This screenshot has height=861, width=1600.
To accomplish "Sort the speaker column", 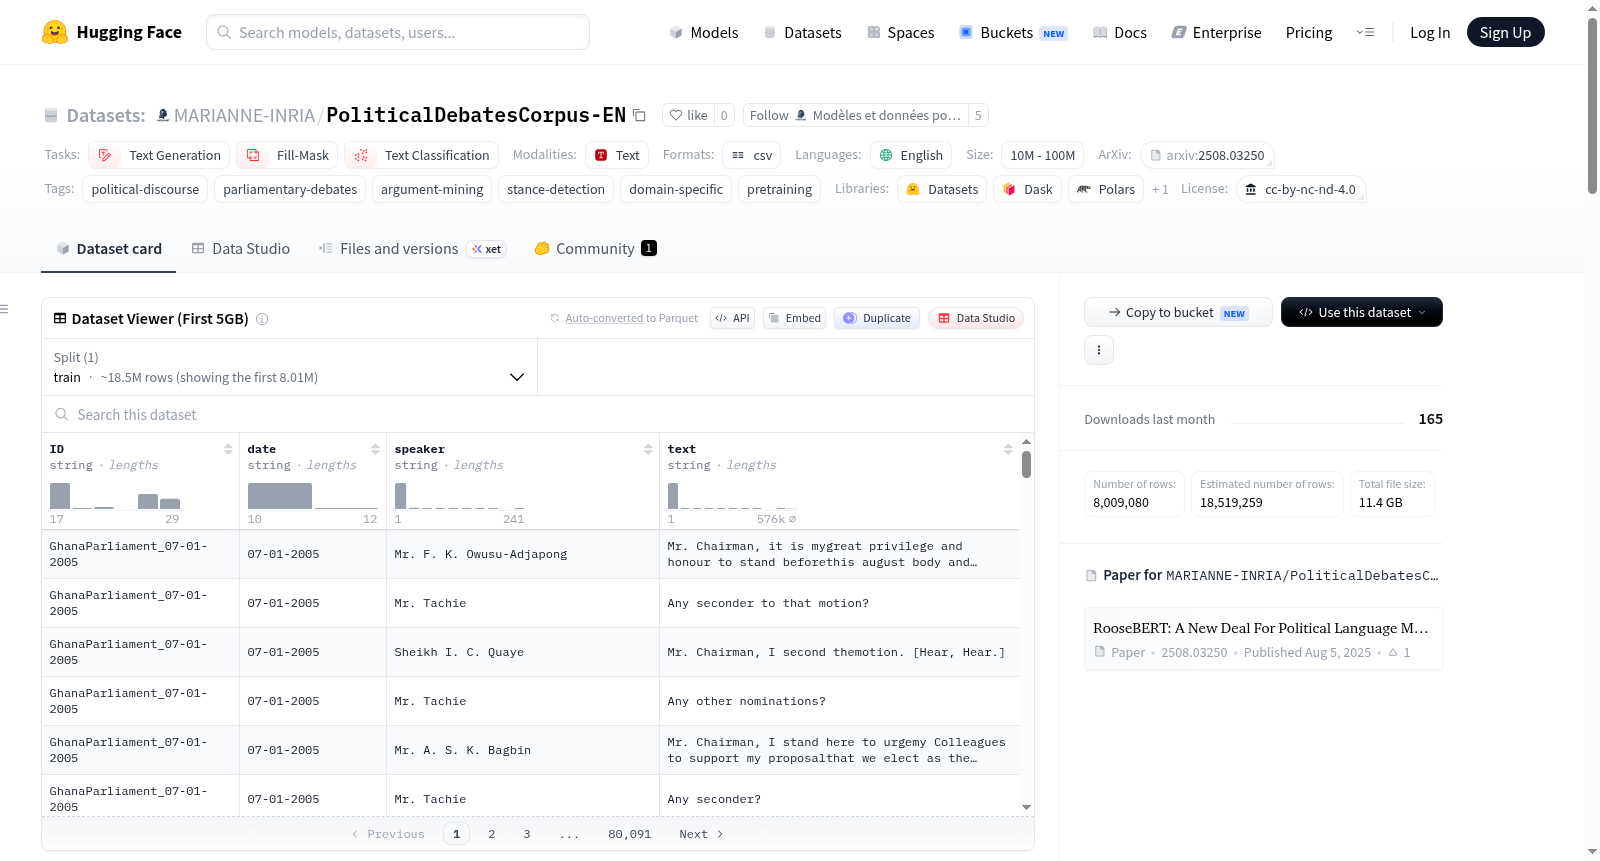I will click(648, 449).
